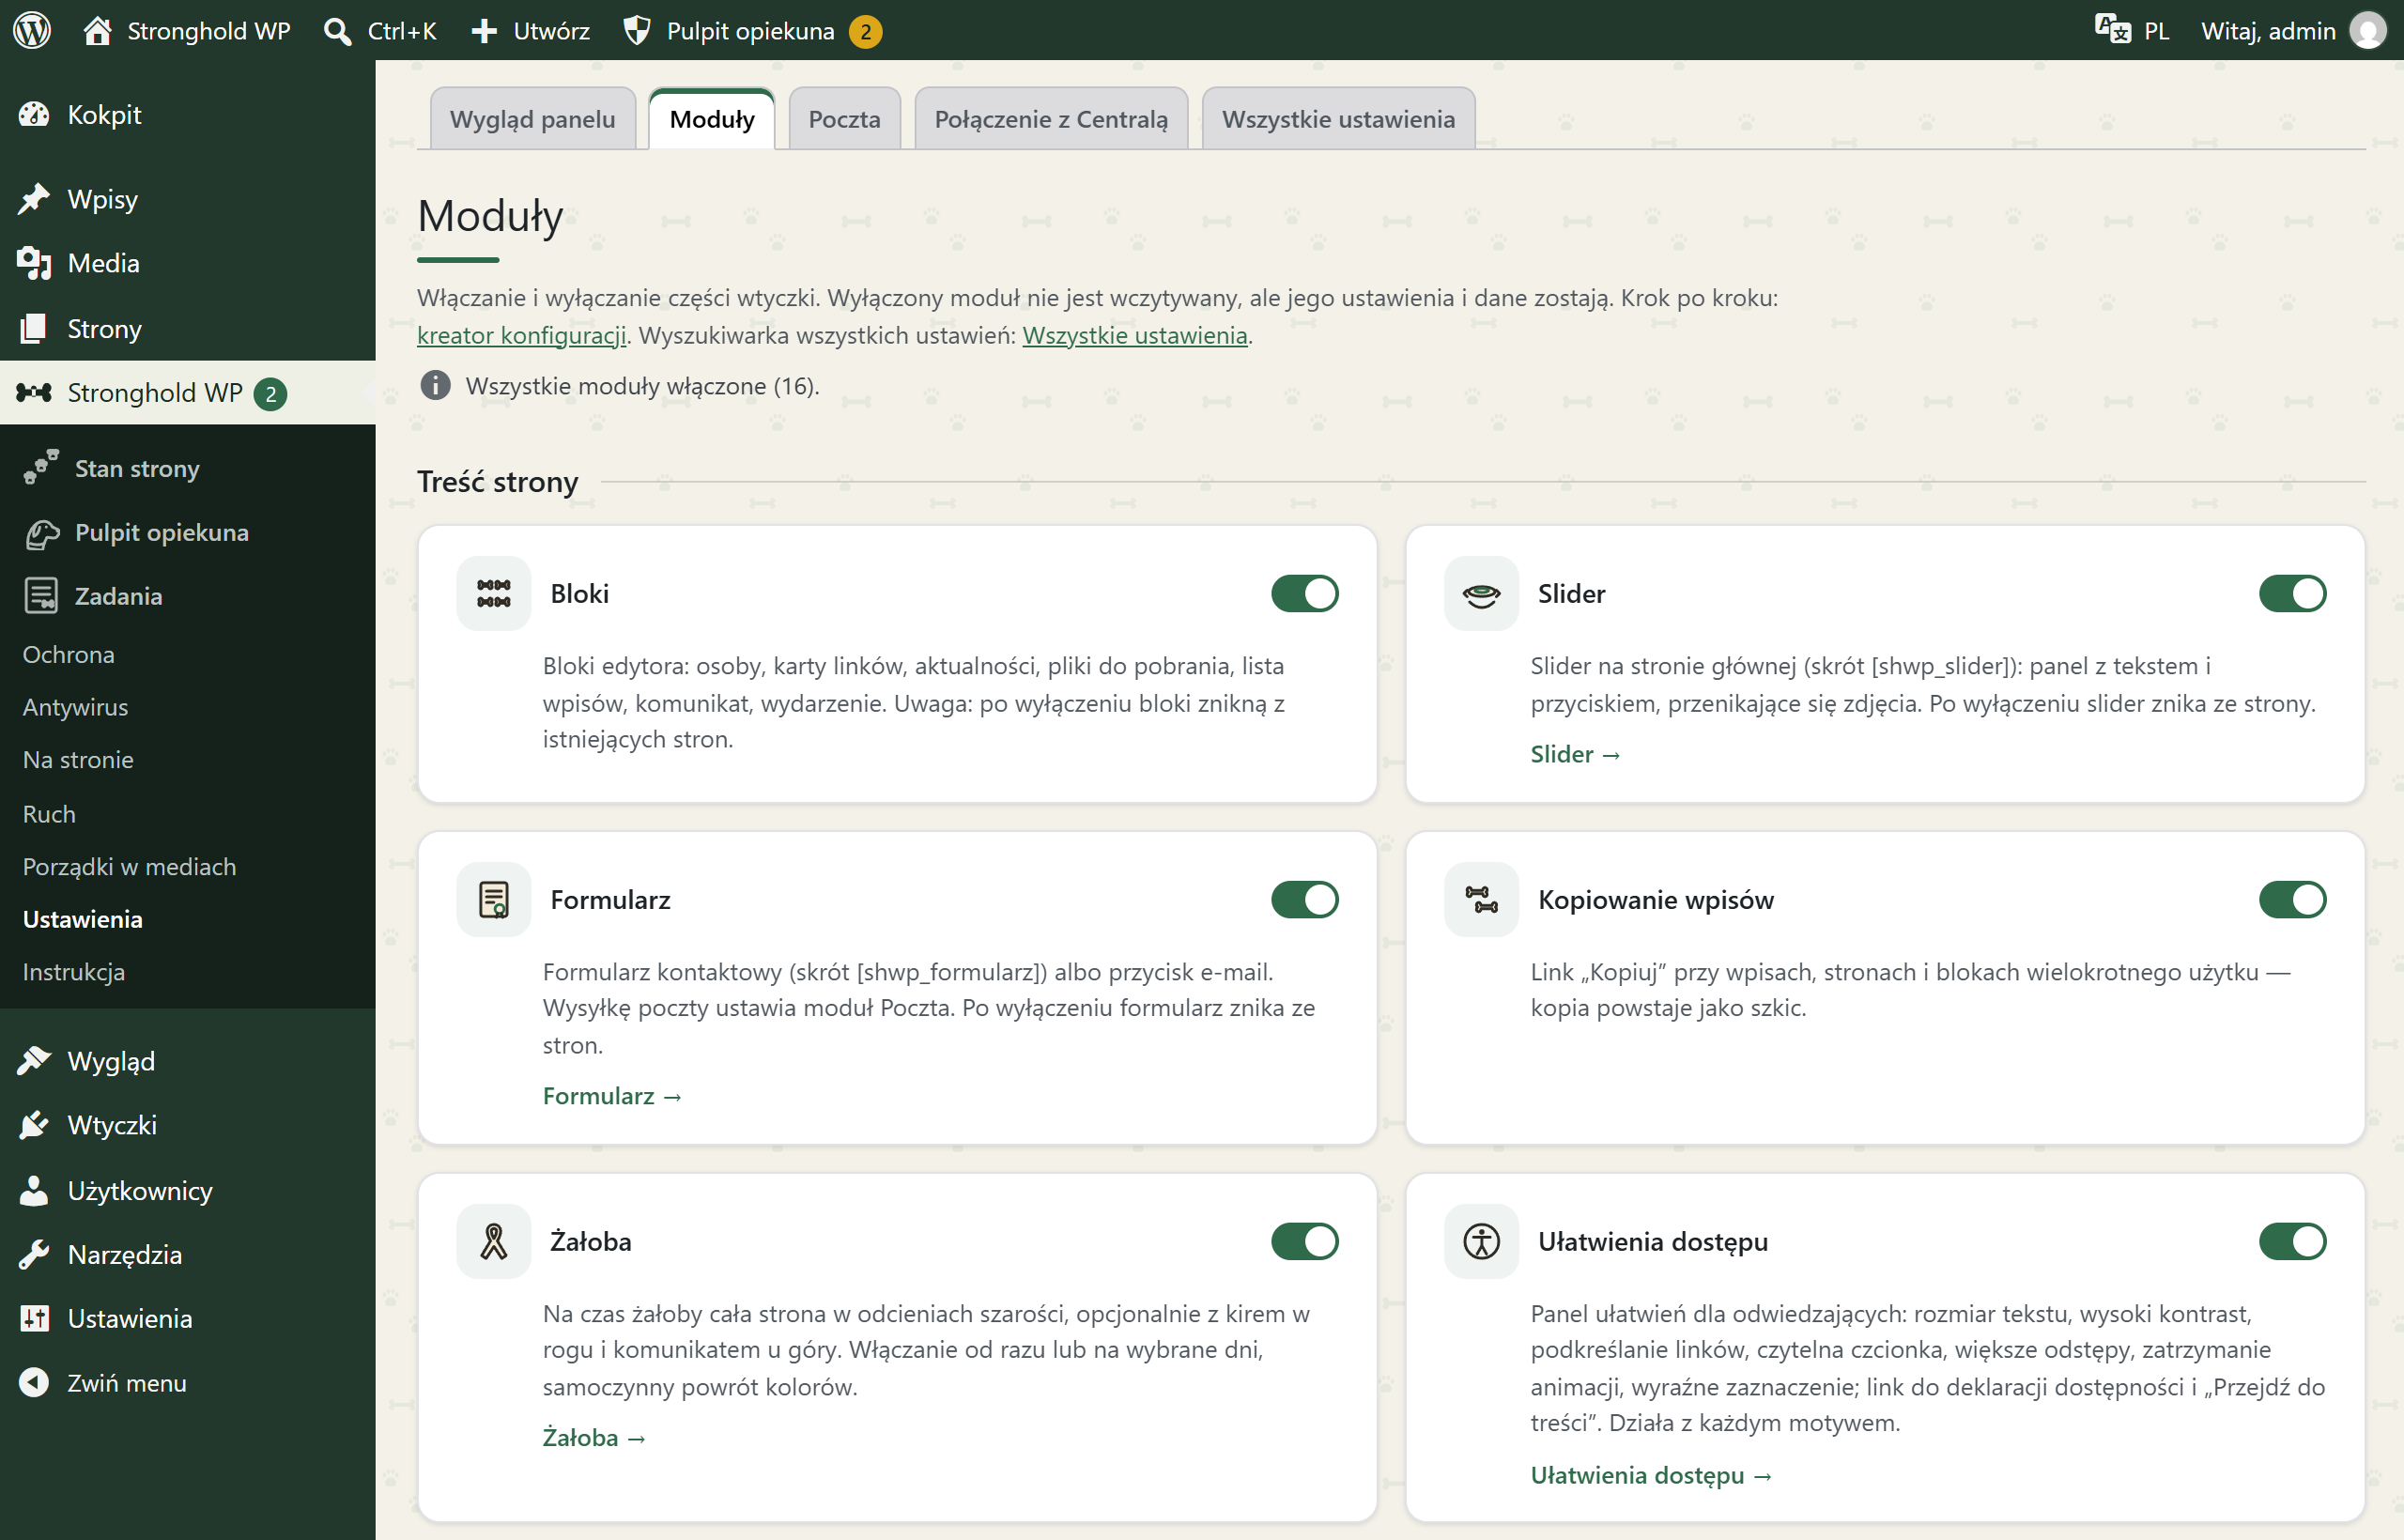The height and width of the screenshot is (1540, 2404).
Task: Follow the kreator konfiguracji link
Action: pyautogui.click(x=521, y=335)
